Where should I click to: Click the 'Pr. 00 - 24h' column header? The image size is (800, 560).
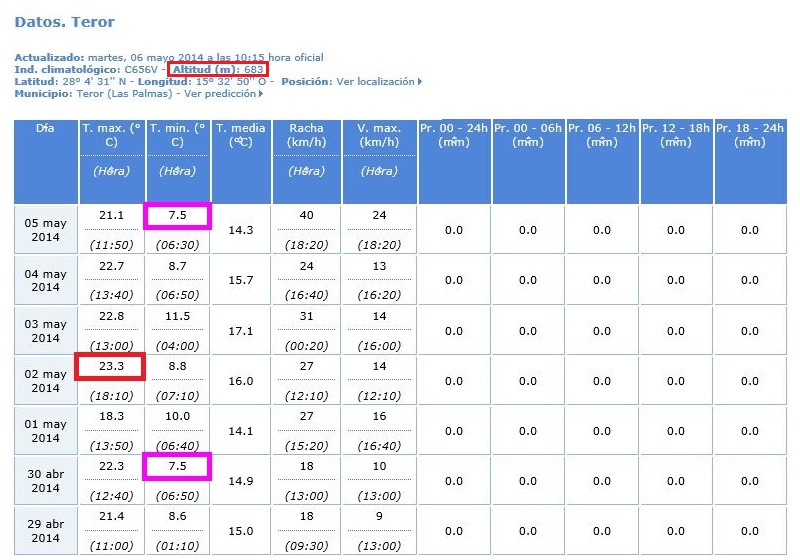click(453, 135)
